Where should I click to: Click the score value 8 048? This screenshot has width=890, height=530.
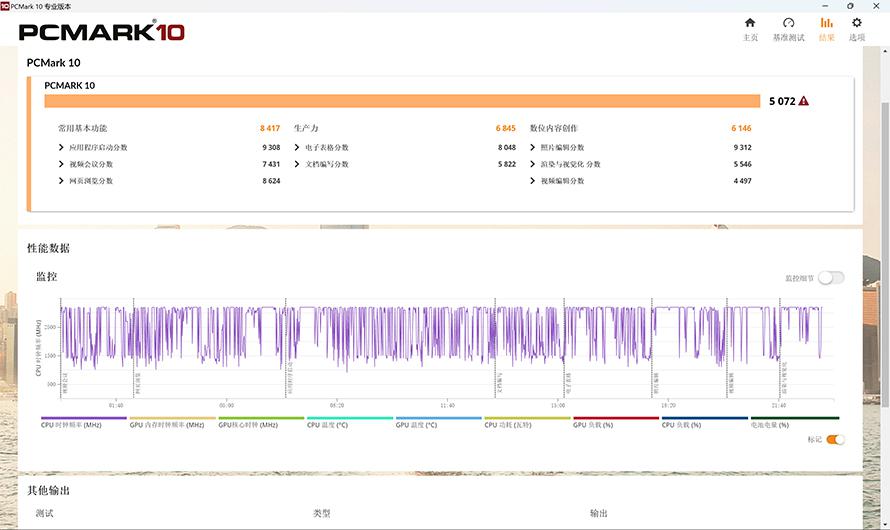[507, 148]
